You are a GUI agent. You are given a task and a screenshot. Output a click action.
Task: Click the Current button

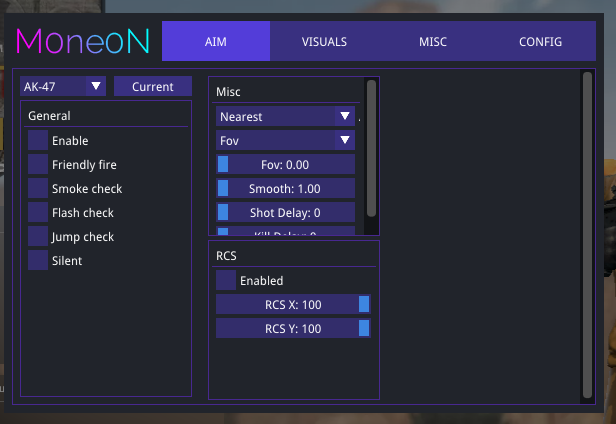pos(153,86)
